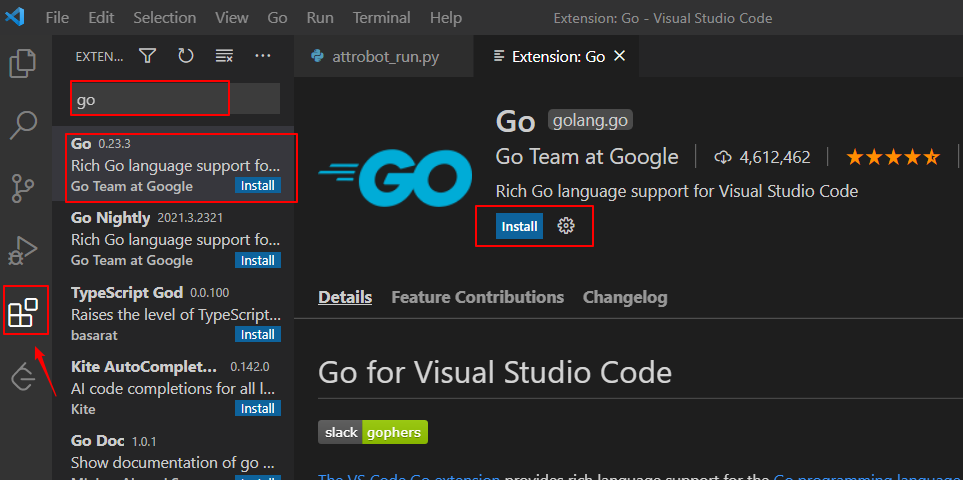
Task: Open the Search view in activity bar
Action: pyautogui.click(x=24, y=125)
